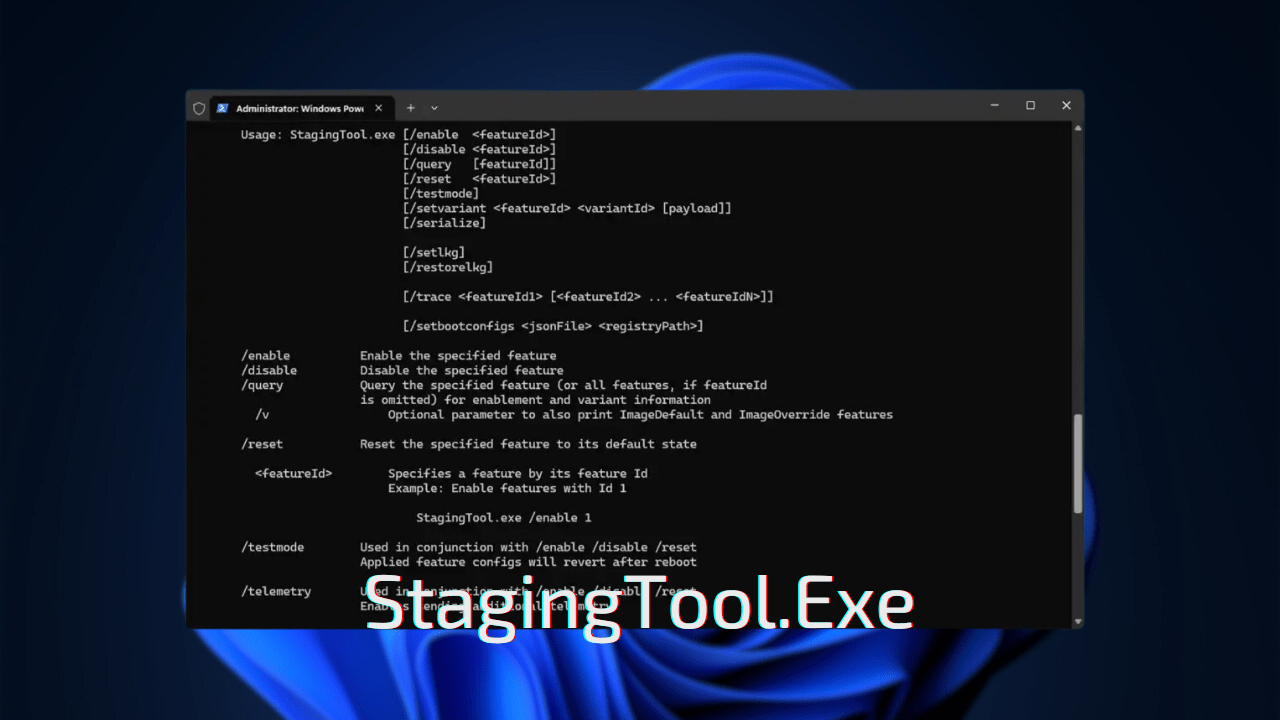Click "Reset the specified feature to its default state"
The width and height of the screenshot is (1280, 720).
tap(528, 444)
